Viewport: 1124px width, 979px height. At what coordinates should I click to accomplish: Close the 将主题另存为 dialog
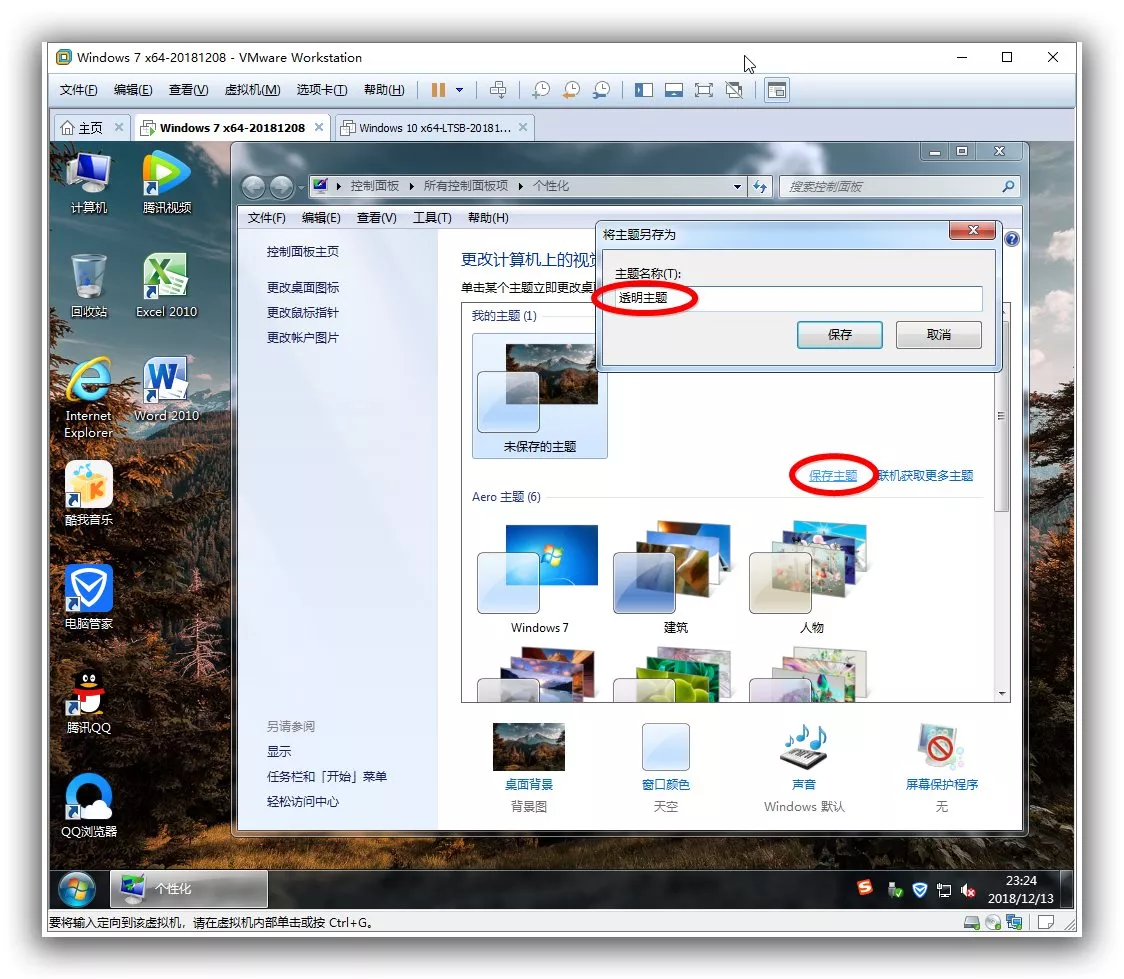click(972, 230)
